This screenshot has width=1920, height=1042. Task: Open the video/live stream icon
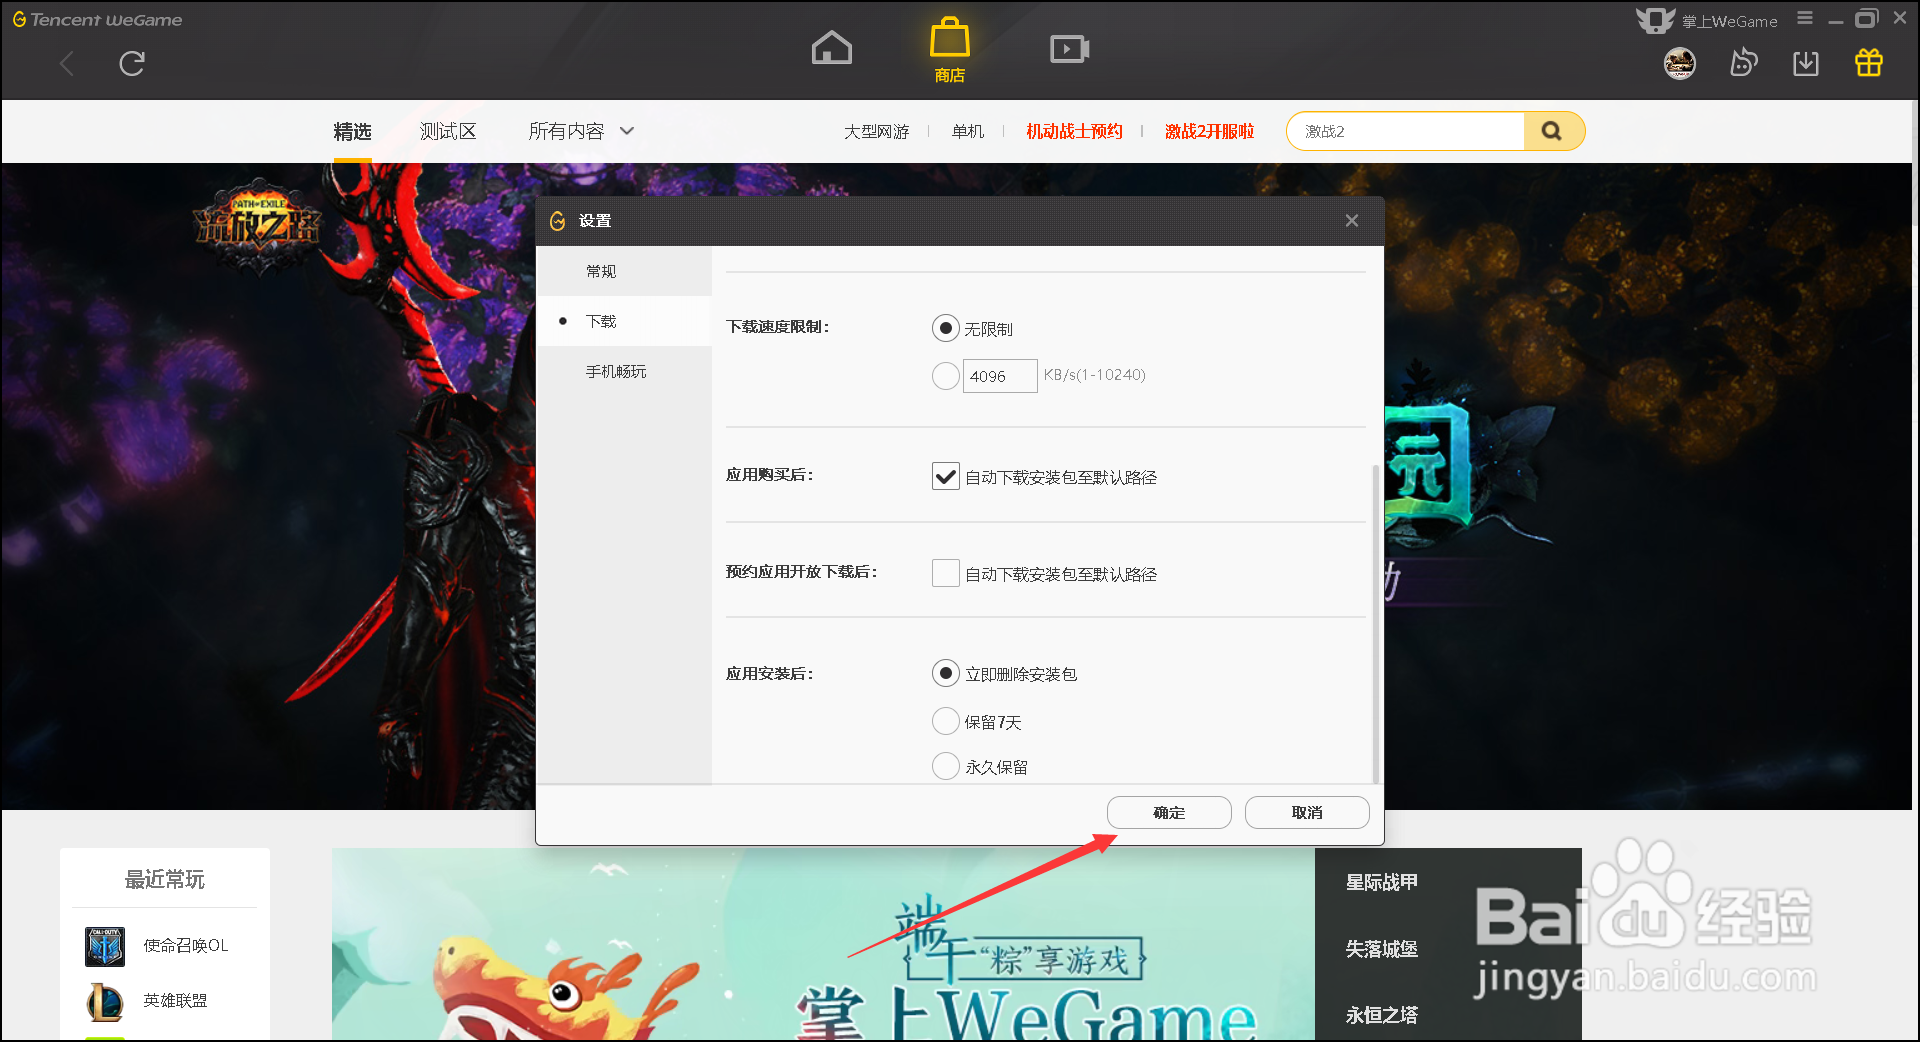[x=1069, y=48]
